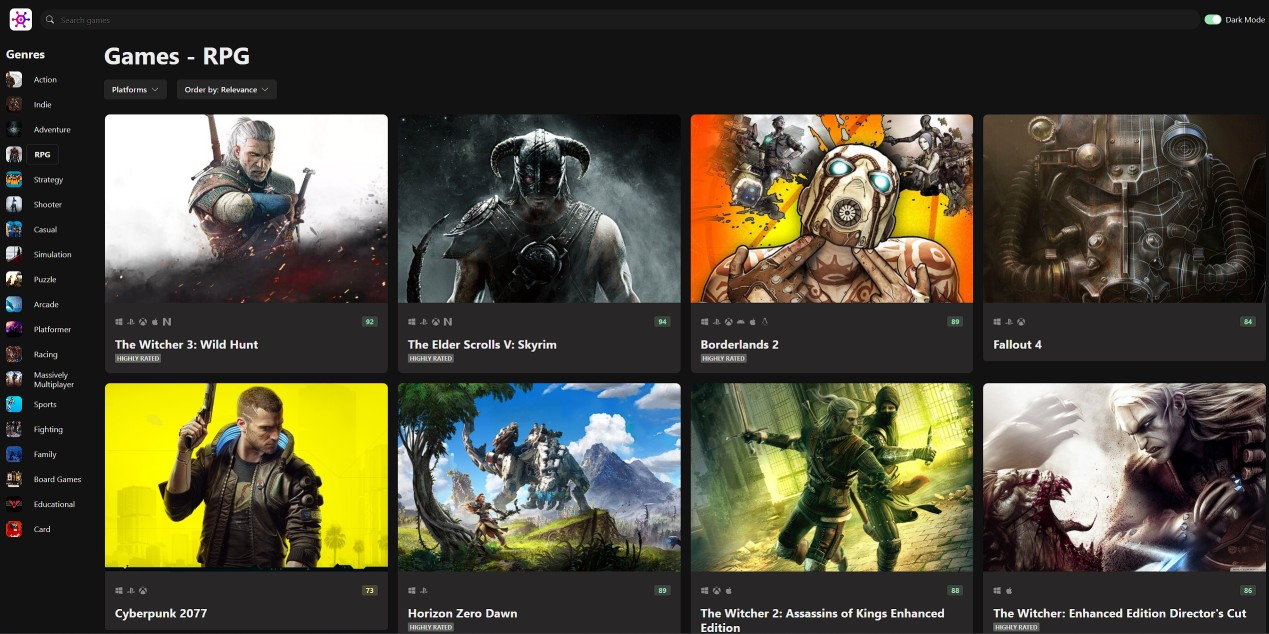Click the Casual genre icon
Screen dimensions: 1269x634
(x=14, y=229)
